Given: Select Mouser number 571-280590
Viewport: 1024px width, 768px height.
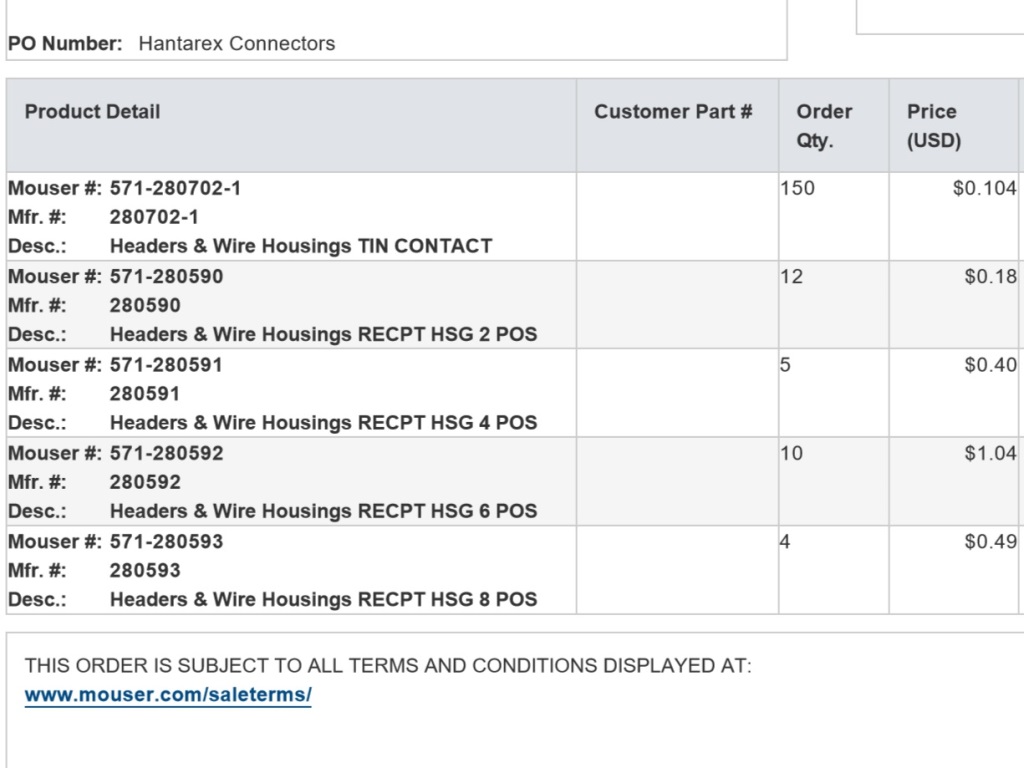Looking at the screenshot, I should tap(166, 276).
